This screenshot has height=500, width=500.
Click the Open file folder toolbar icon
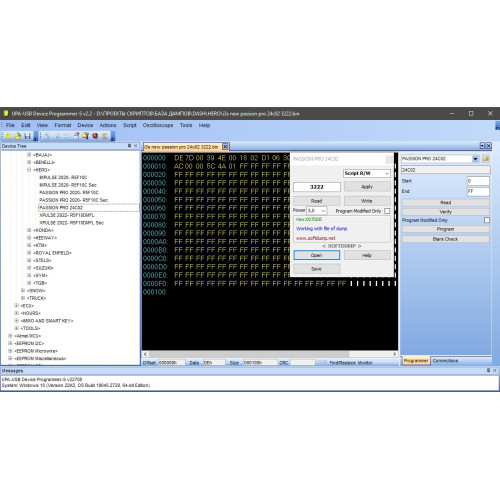tap(18, 136)
